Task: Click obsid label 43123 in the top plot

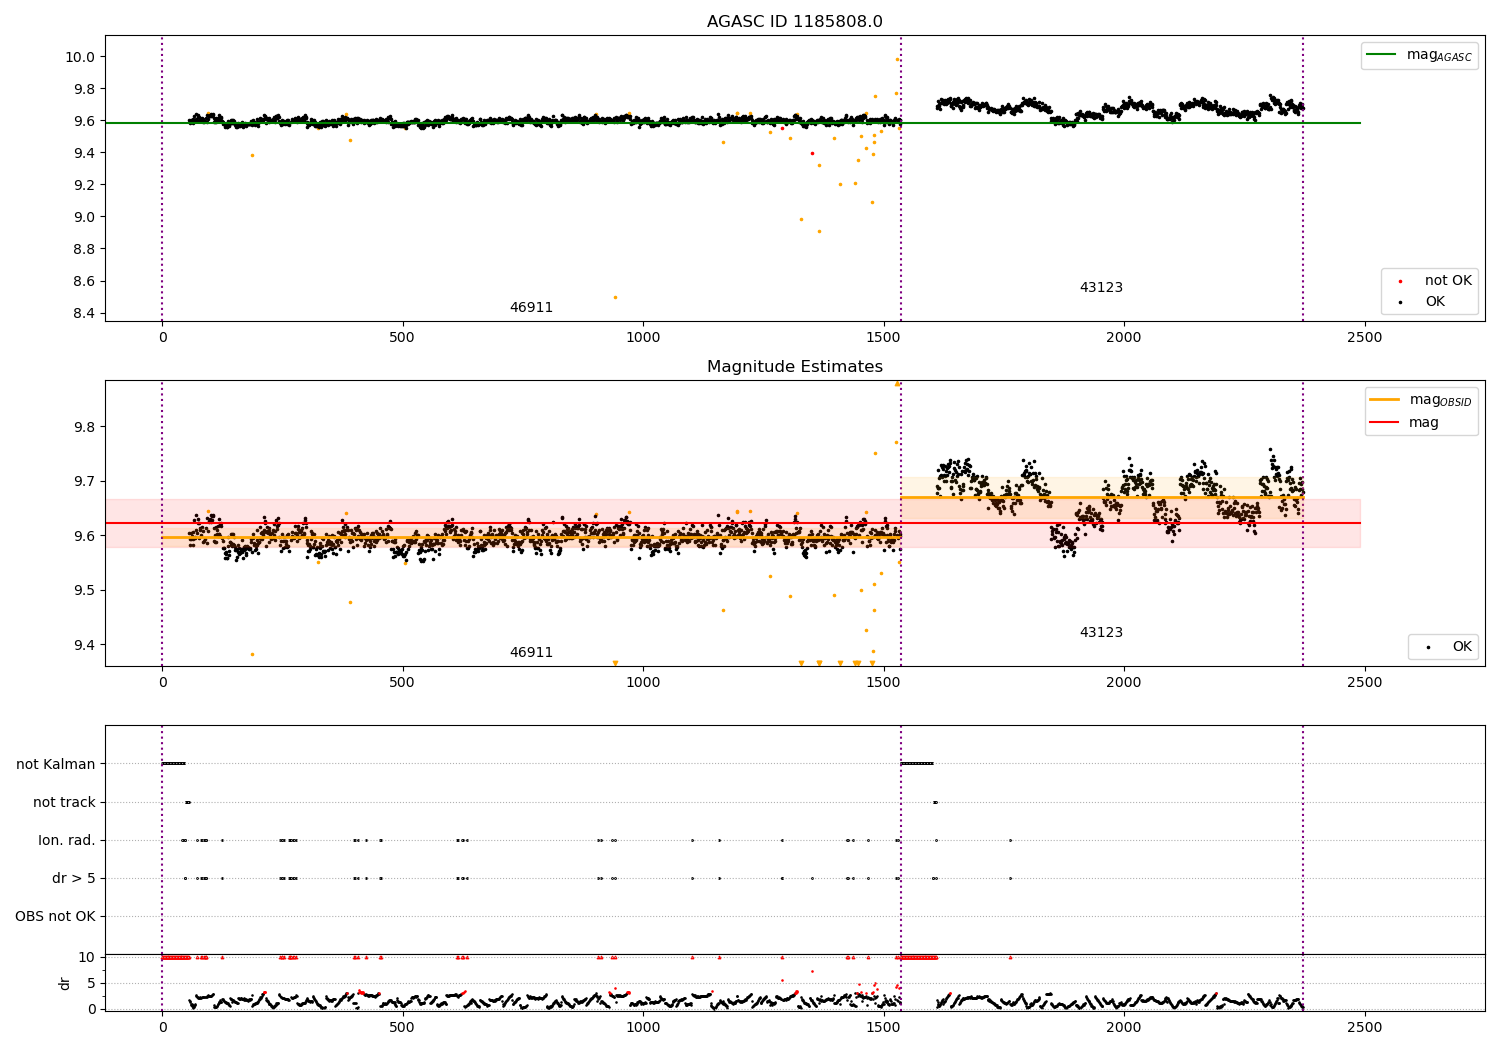Action: tap(1101, 288)
